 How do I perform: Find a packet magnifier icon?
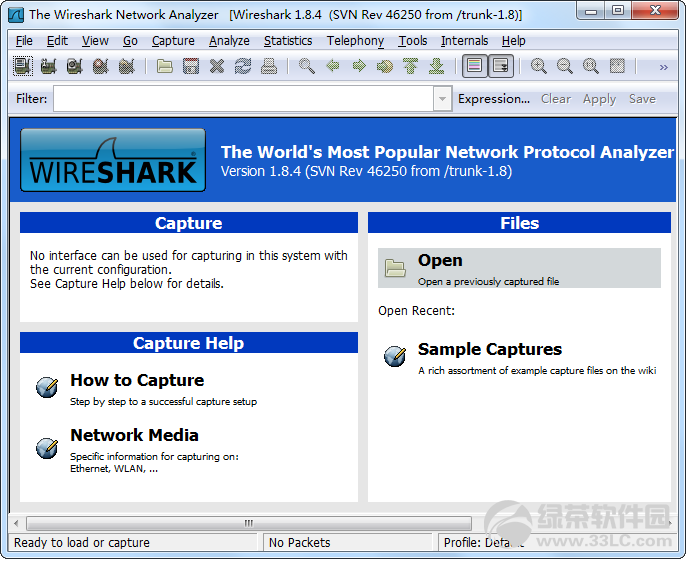coord(306,66)
